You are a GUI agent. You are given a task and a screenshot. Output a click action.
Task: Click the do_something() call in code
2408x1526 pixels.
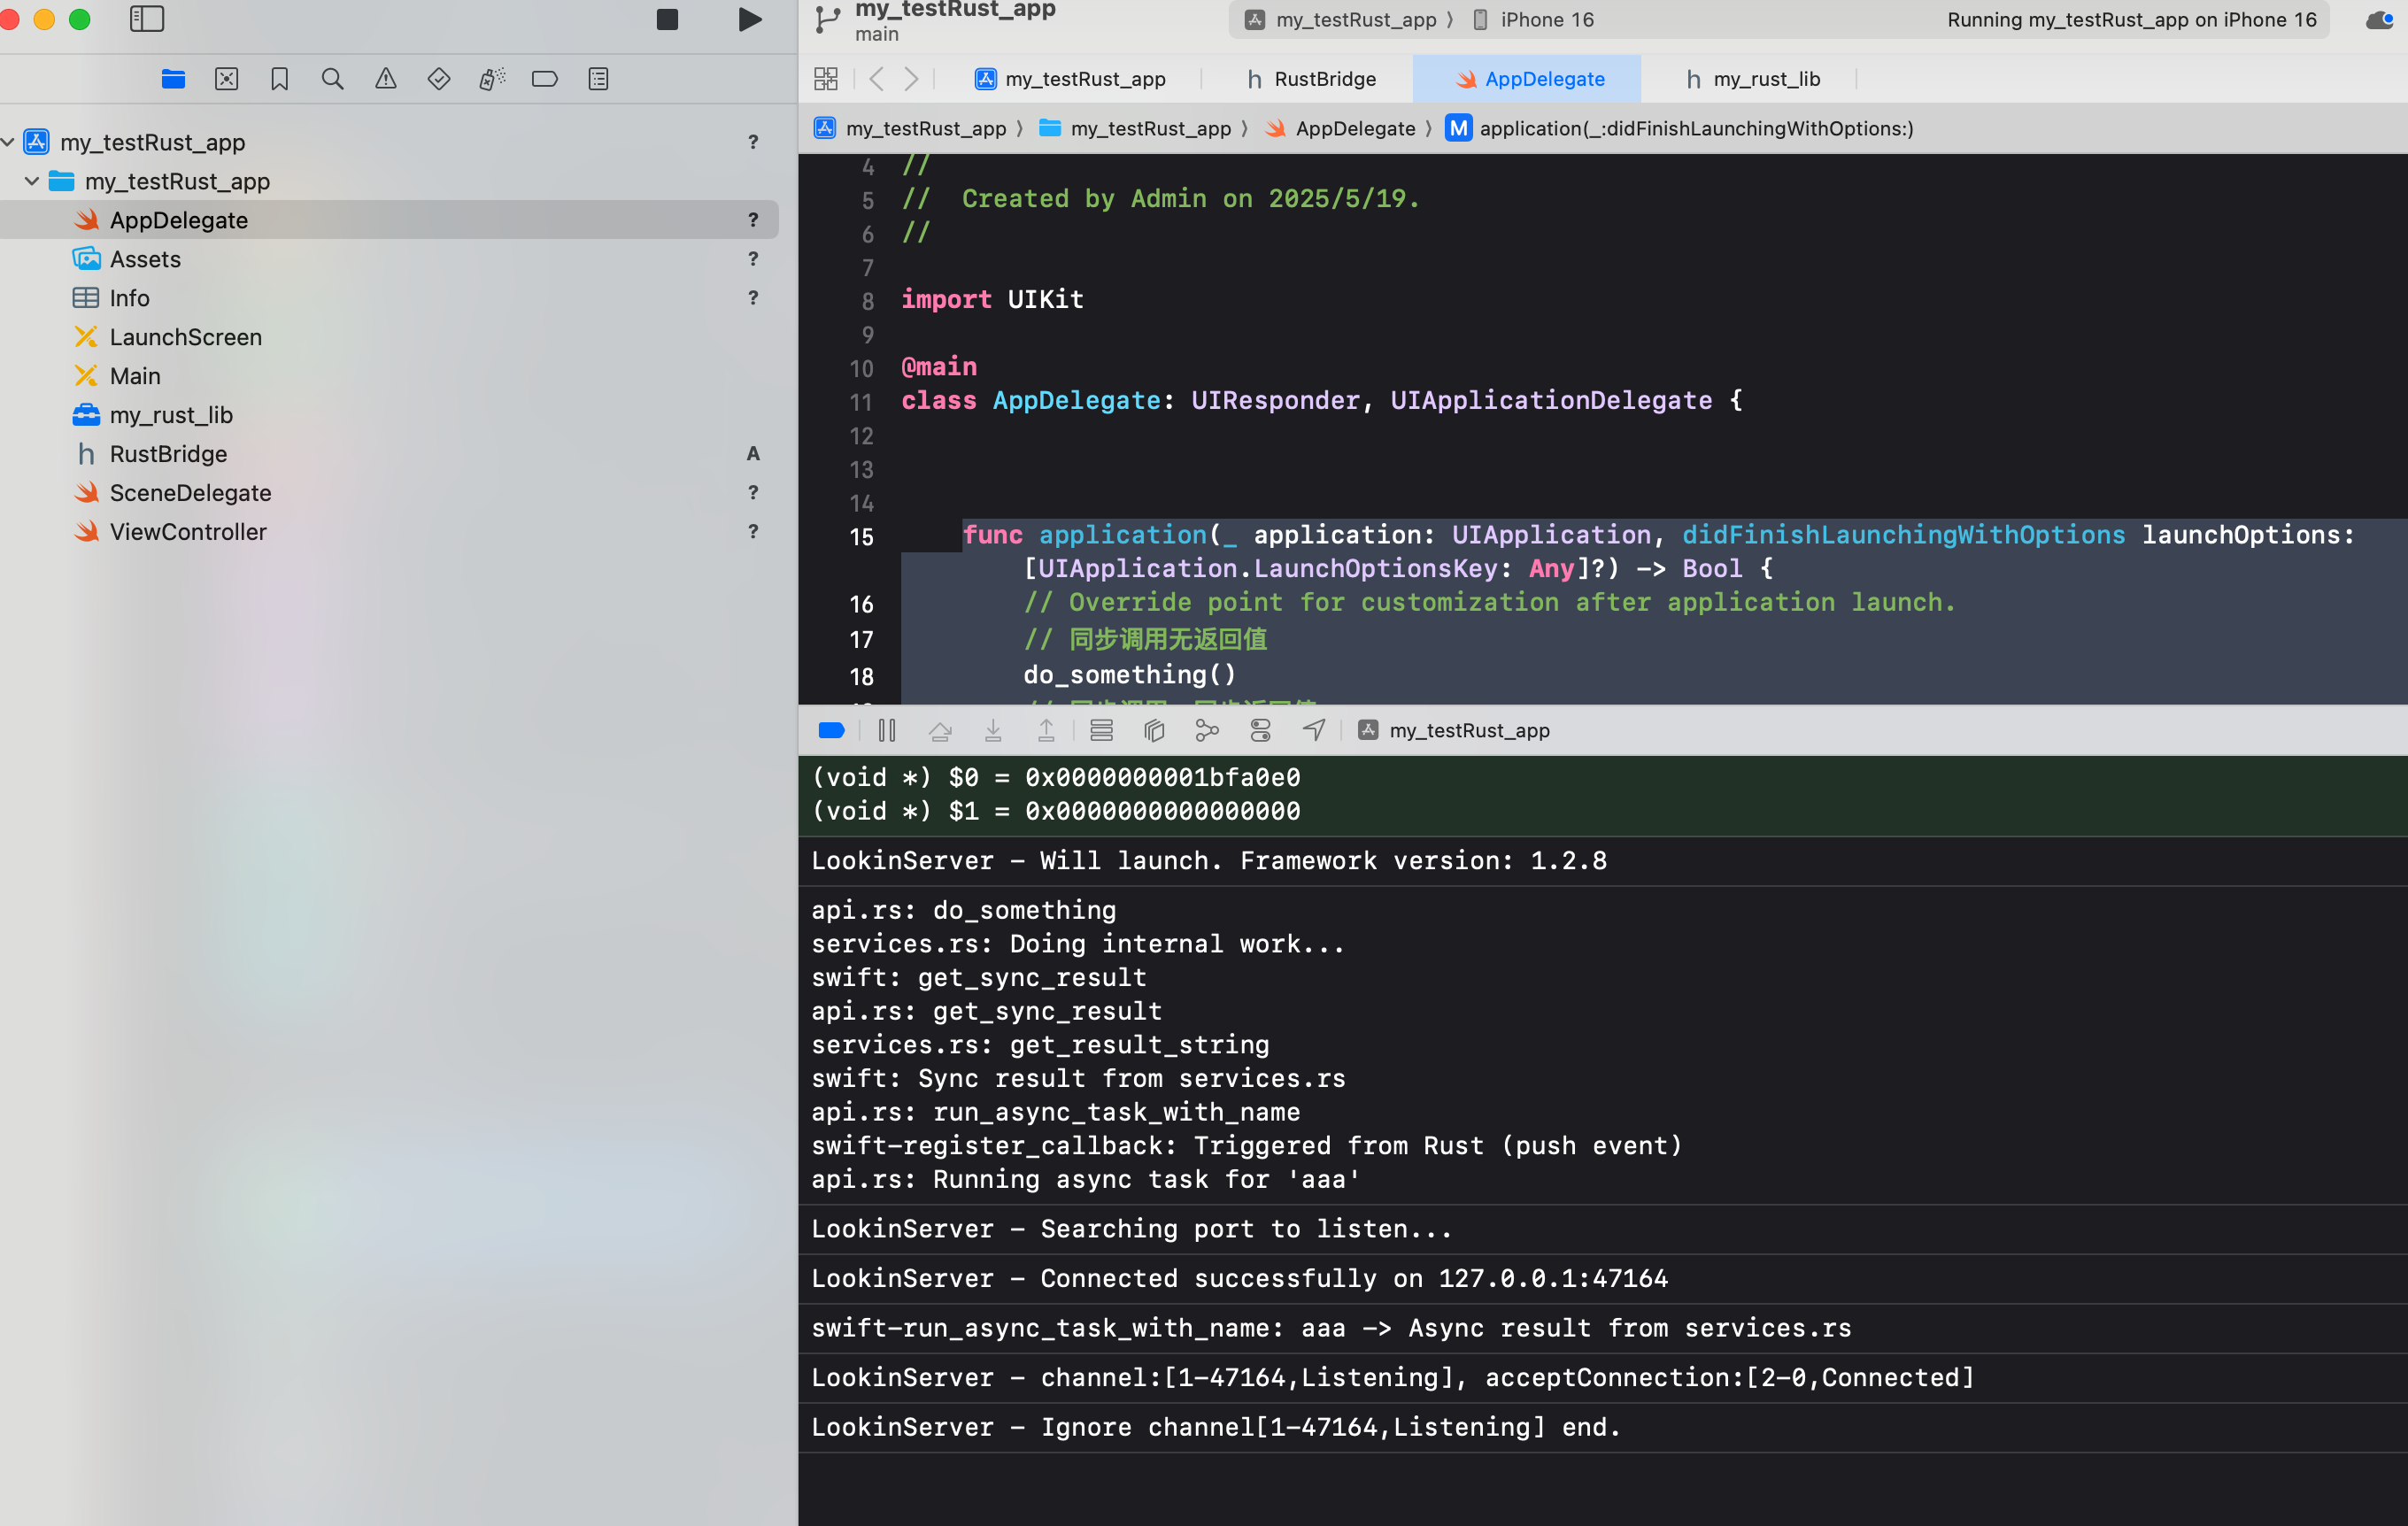1129,675
